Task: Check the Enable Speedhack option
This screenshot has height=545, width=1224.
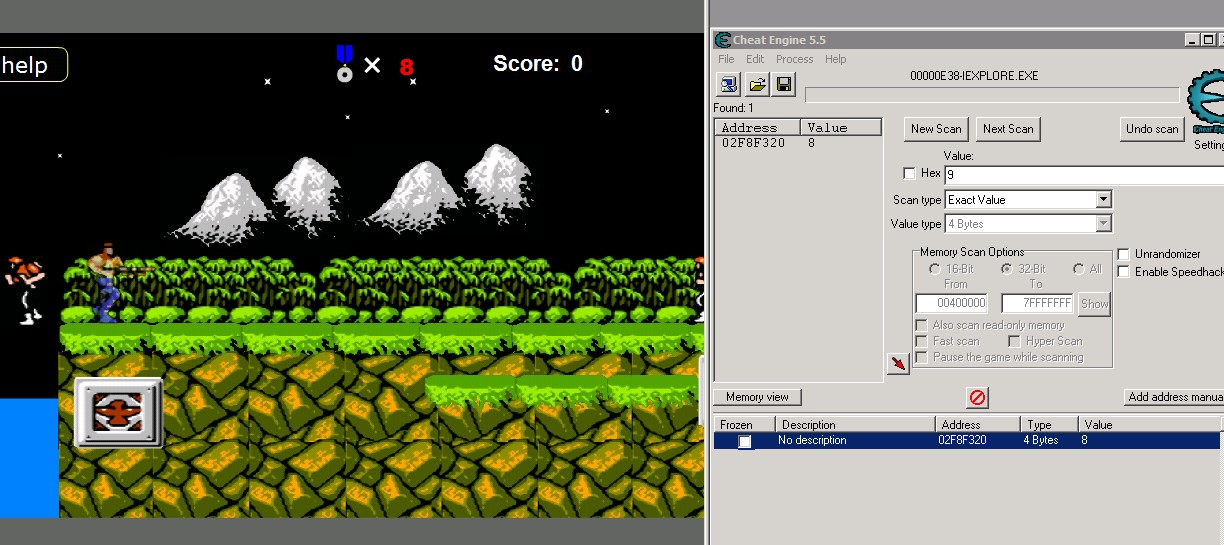Action: point(1123,272)
